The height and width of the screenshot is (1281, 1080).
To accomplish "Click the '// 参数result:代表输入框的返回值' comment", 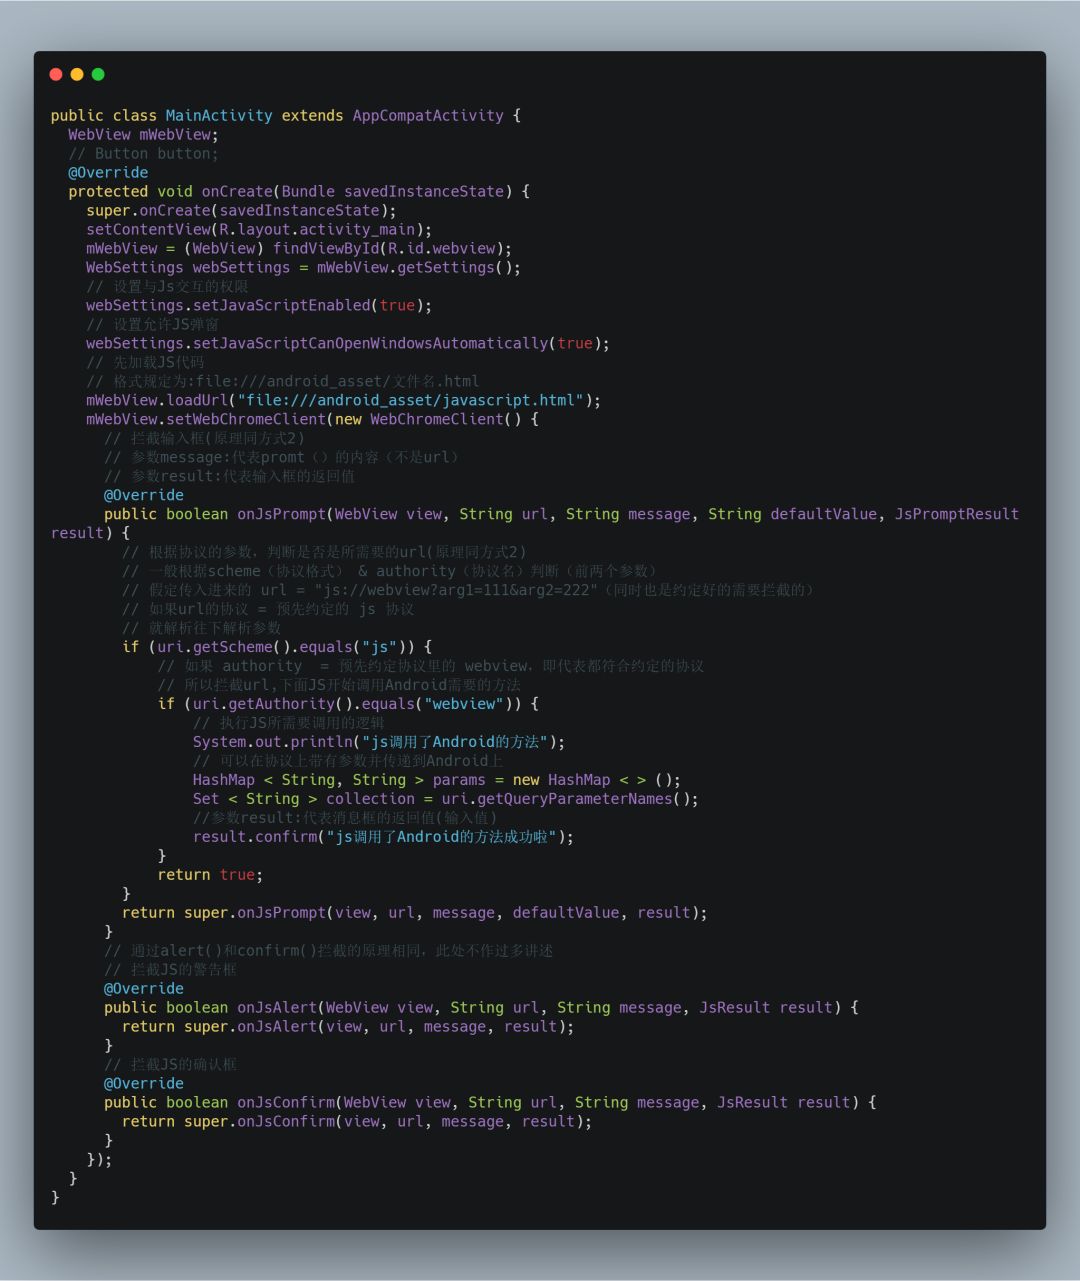I will click(x=228, y=477).
